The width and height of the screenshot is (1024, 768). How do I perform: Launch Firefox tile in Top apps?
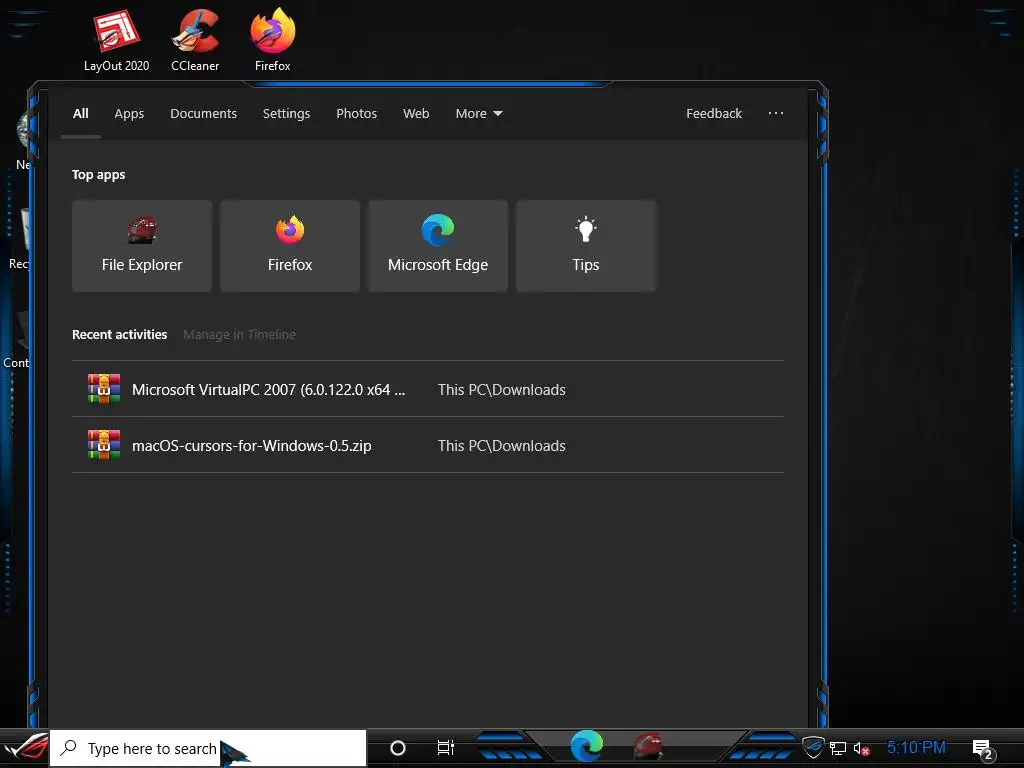290,246
